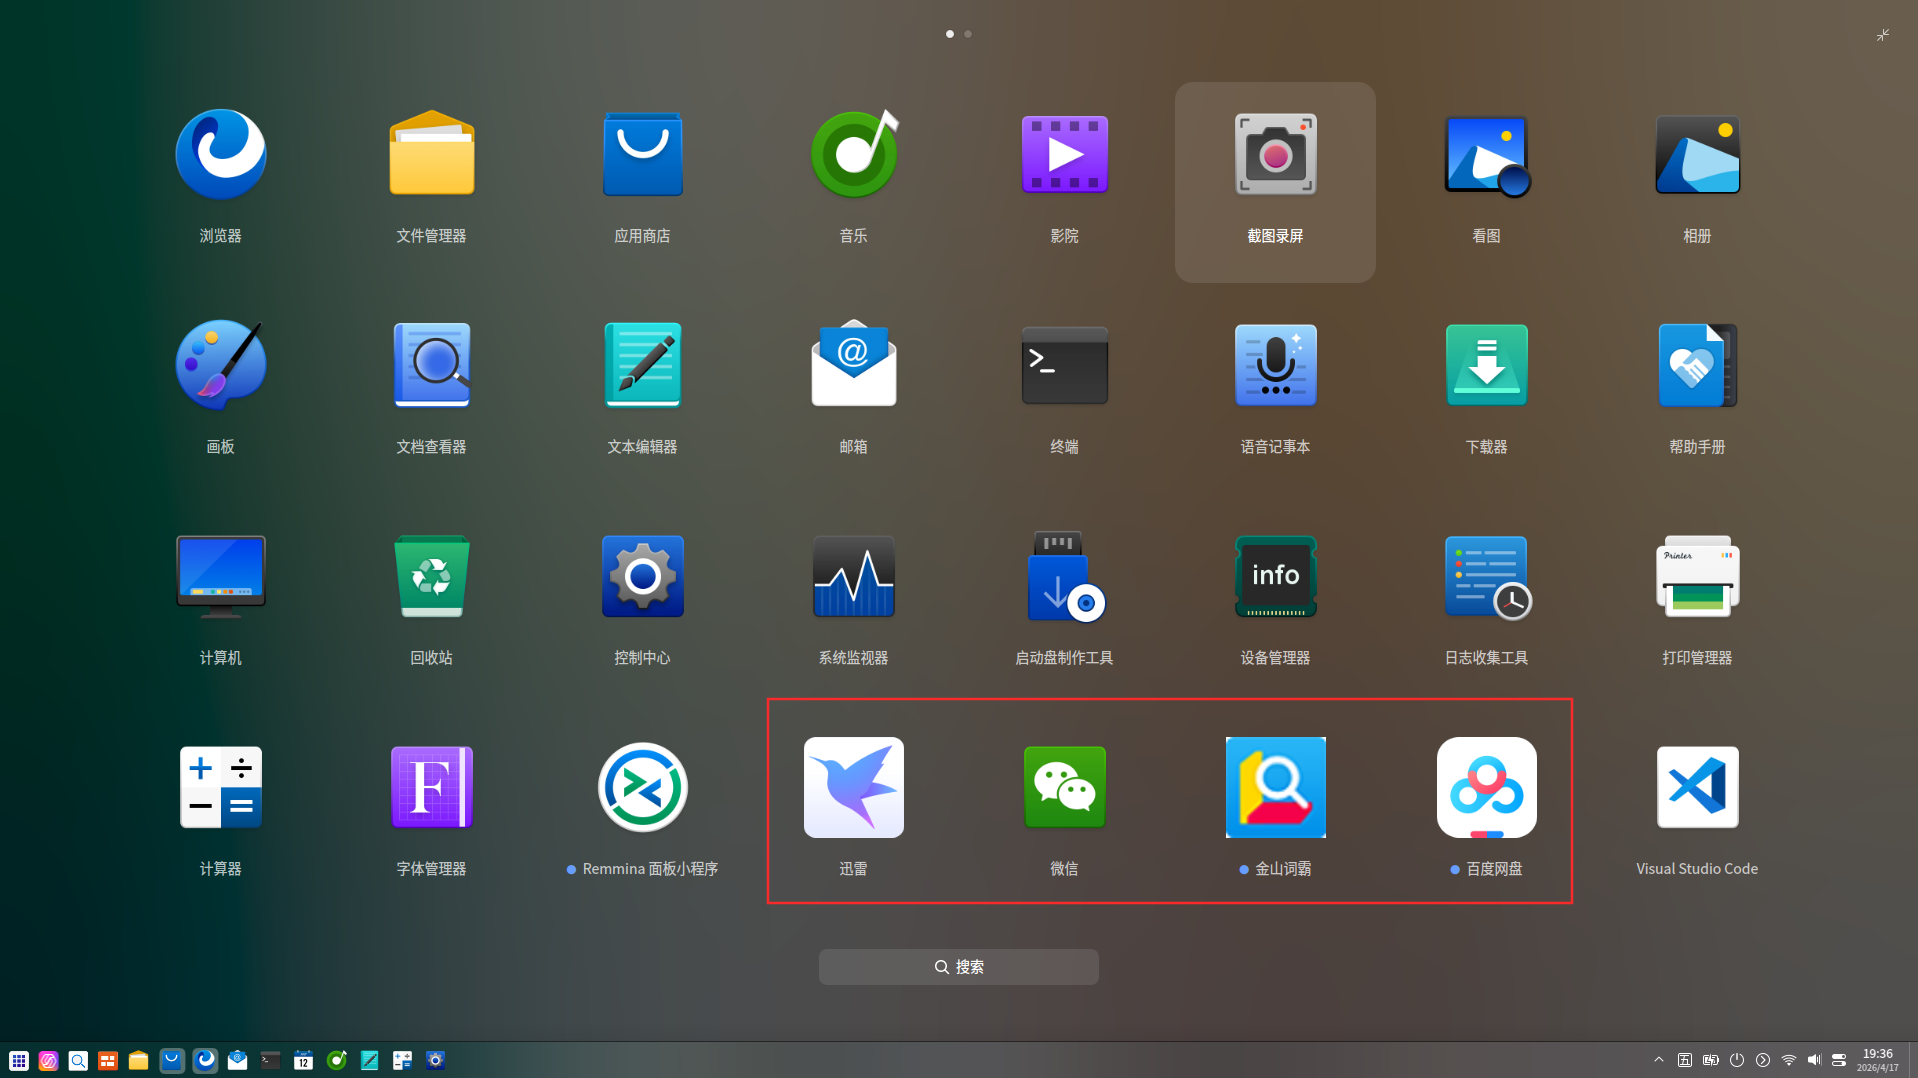Open the 设备管理器 device manager
This screenshot has width=1918, height=1078.
tap(1276, 577)
